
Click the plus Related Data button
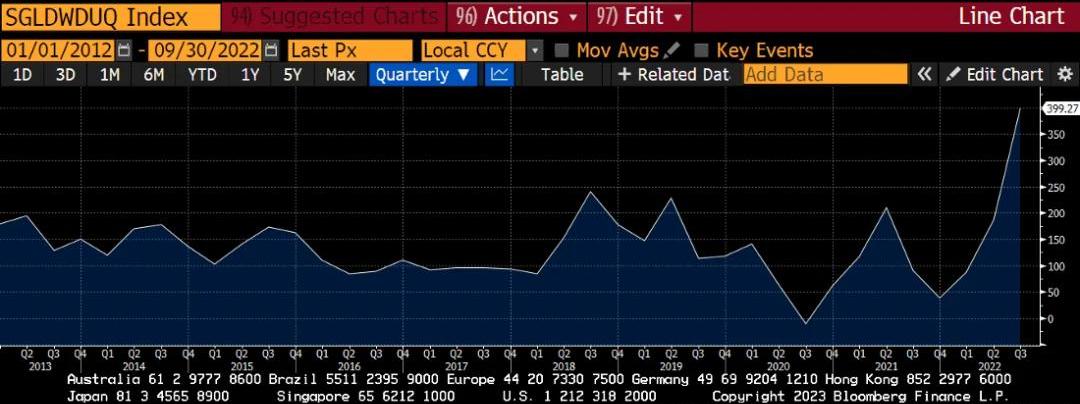click(x=672, y=74)
